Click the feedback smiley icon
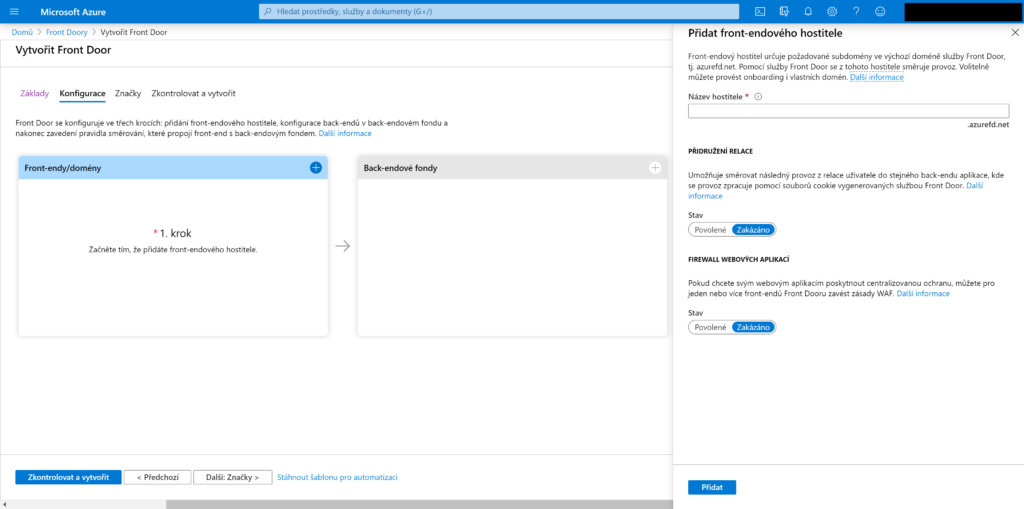1024x509 pixels. pos(880,11)
